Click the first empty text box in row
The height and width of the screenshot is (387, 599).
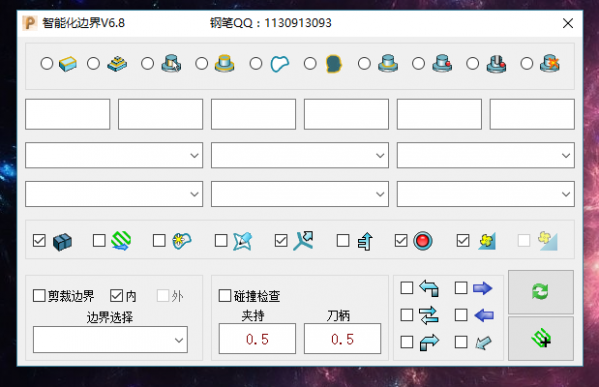click(x=68, y=114)
